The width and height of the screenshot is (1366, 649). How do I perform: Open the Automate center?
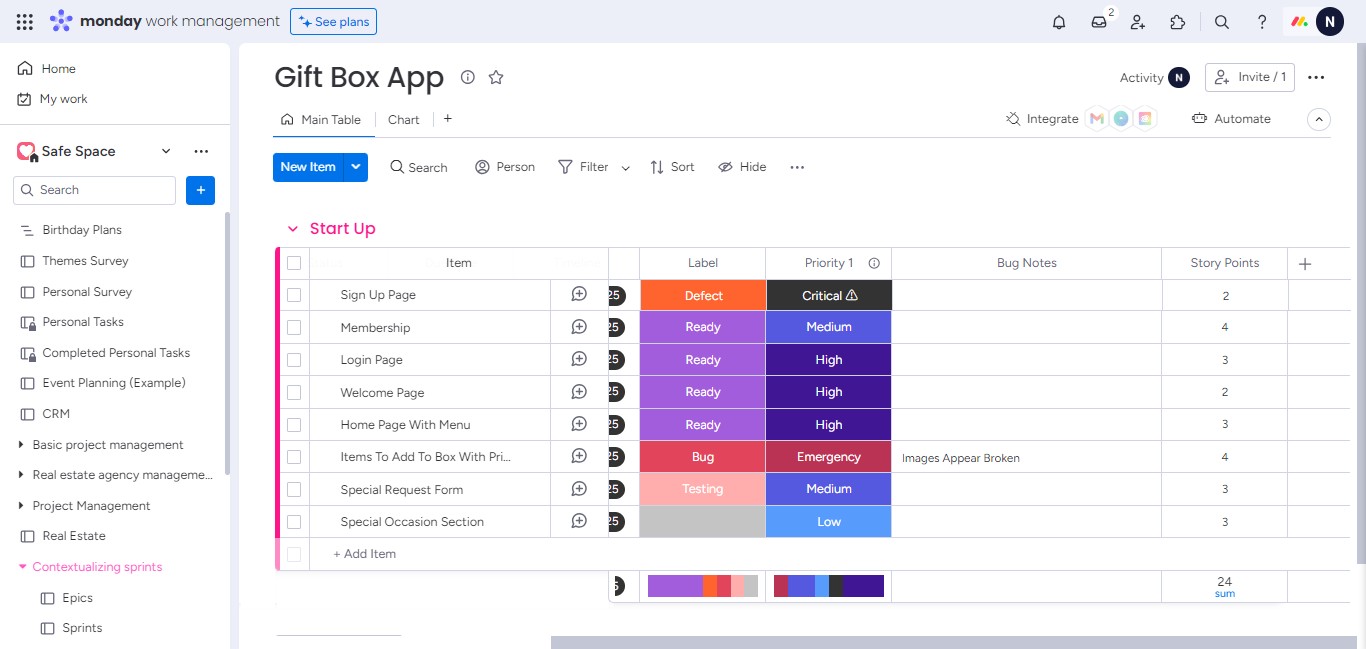tap(1231, 118)
